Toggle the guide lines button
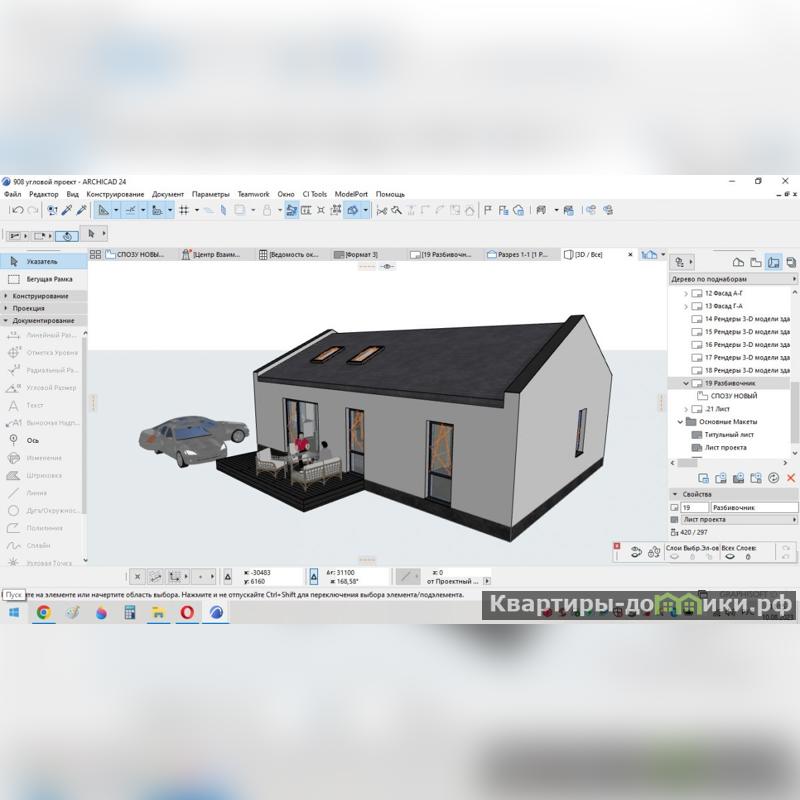 pyautogui.click(x=131, y=210)
